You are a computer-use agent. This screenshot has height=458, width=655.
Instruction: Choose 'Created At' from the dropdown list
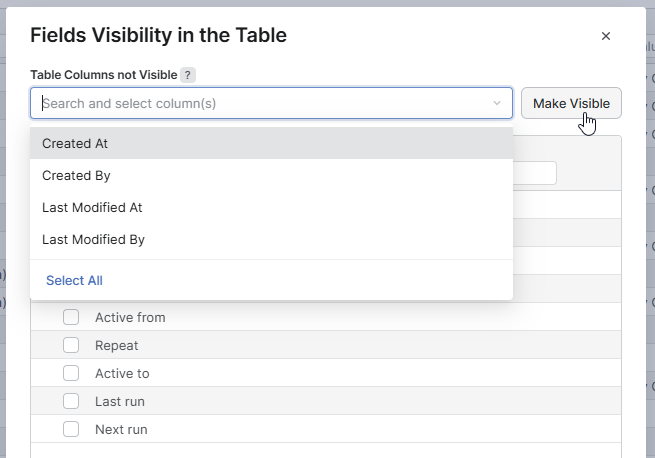click(75, 143)
